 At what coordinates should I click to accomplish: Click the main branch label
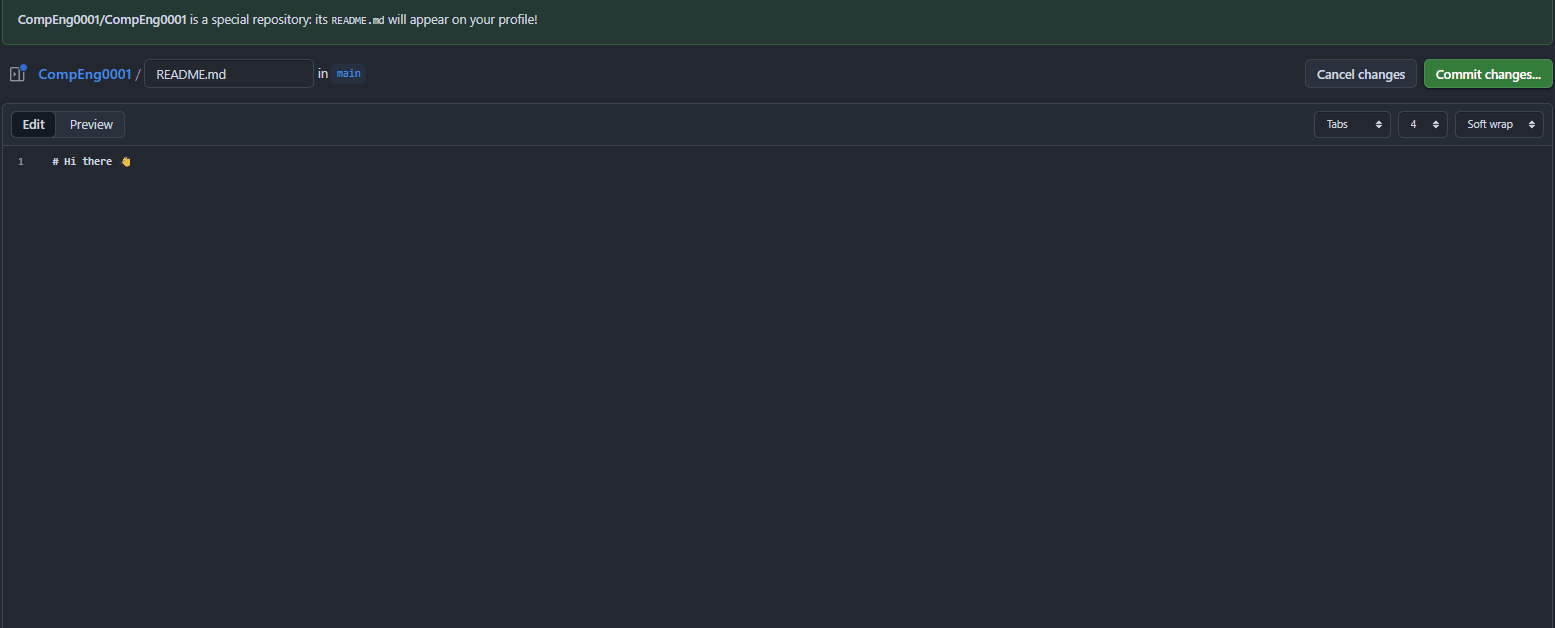tap(348, 74)
